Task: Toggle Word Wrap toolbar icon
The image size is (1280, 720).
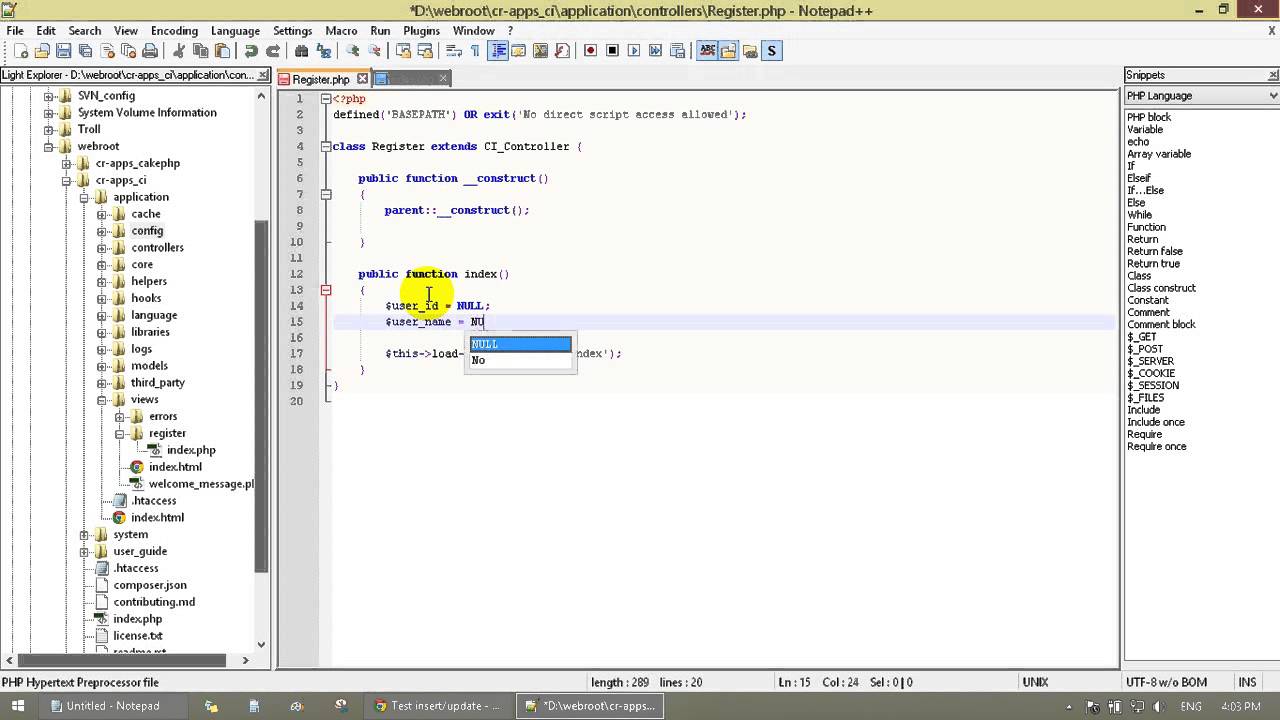Action: [x=453, y=51]
